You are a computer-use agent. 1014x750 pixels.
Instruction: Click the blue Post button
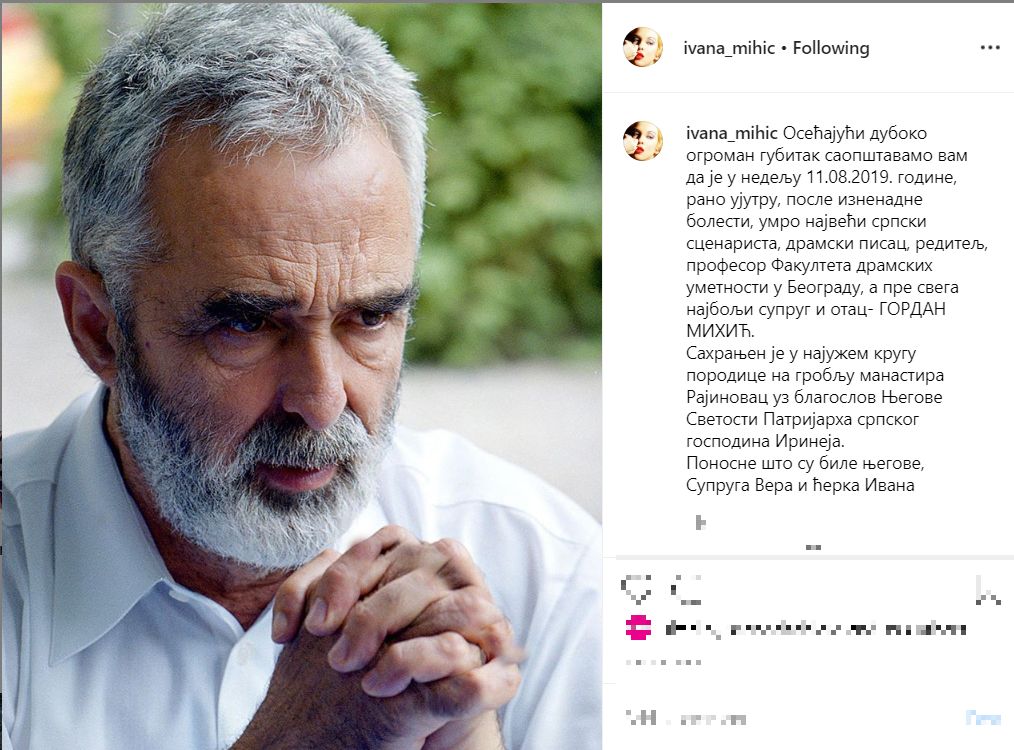(983, 717)
